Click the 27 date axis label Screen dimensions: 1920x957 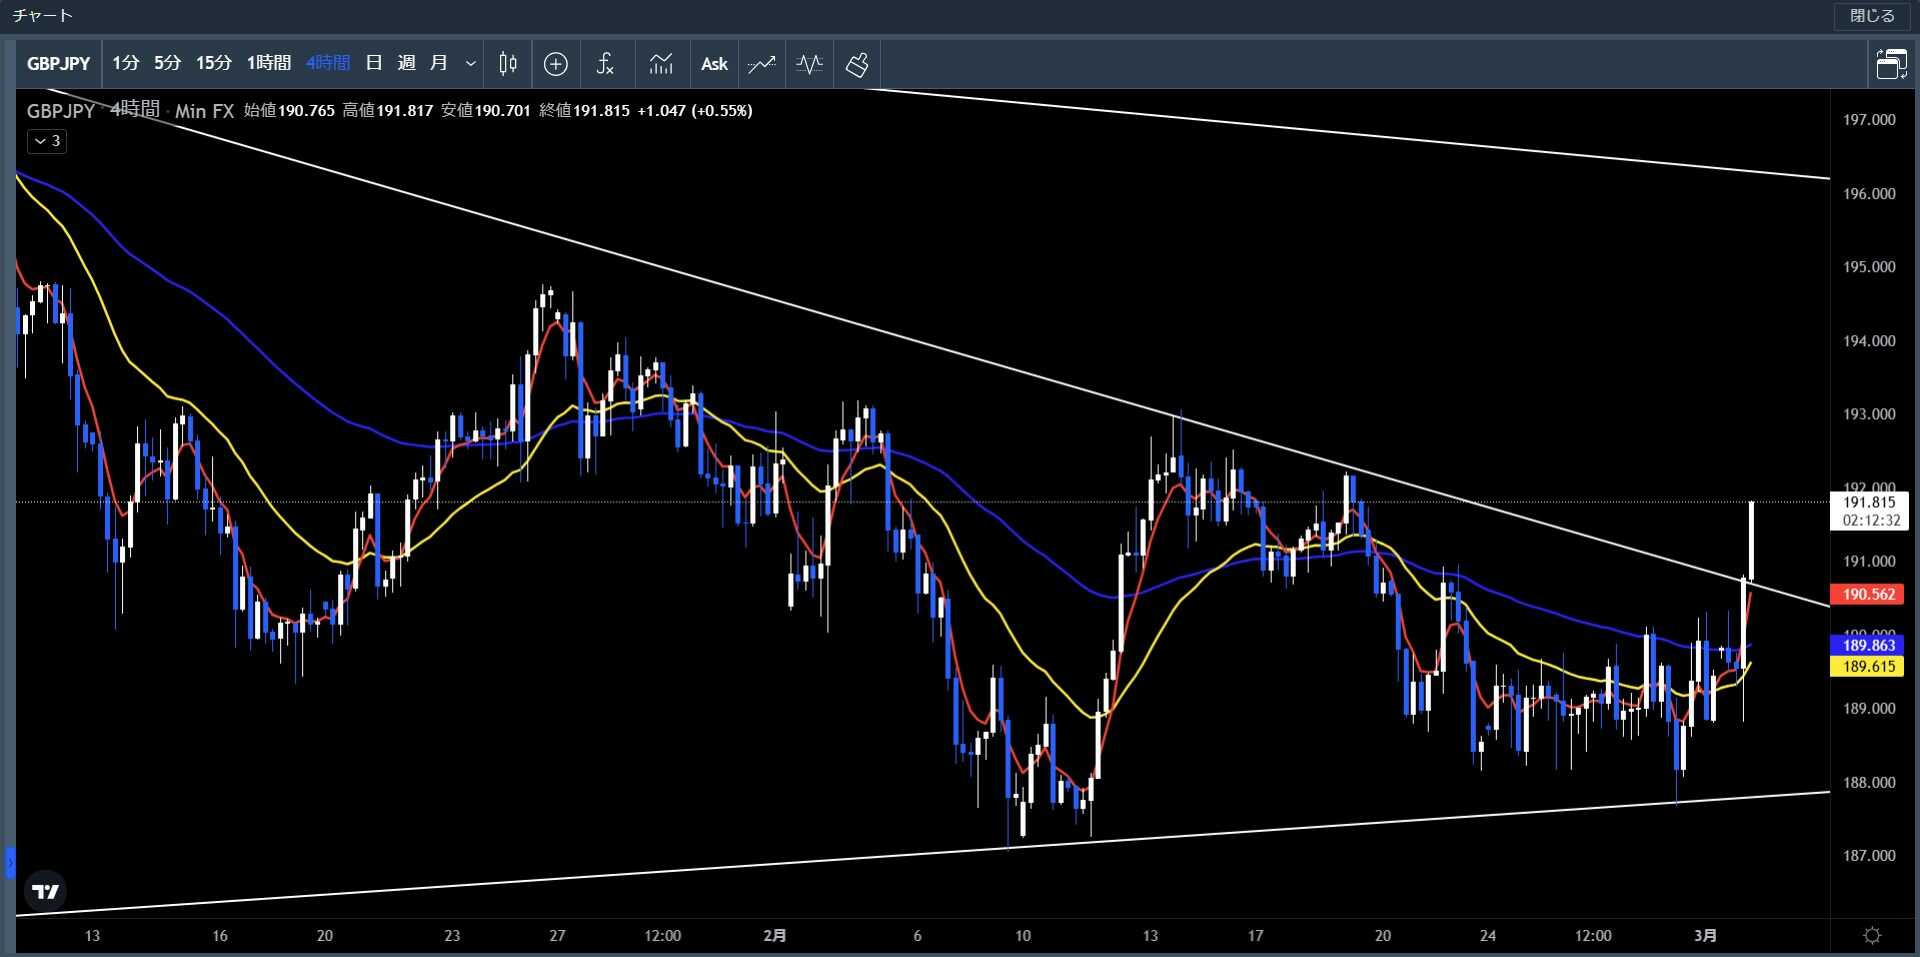point(557,936)
